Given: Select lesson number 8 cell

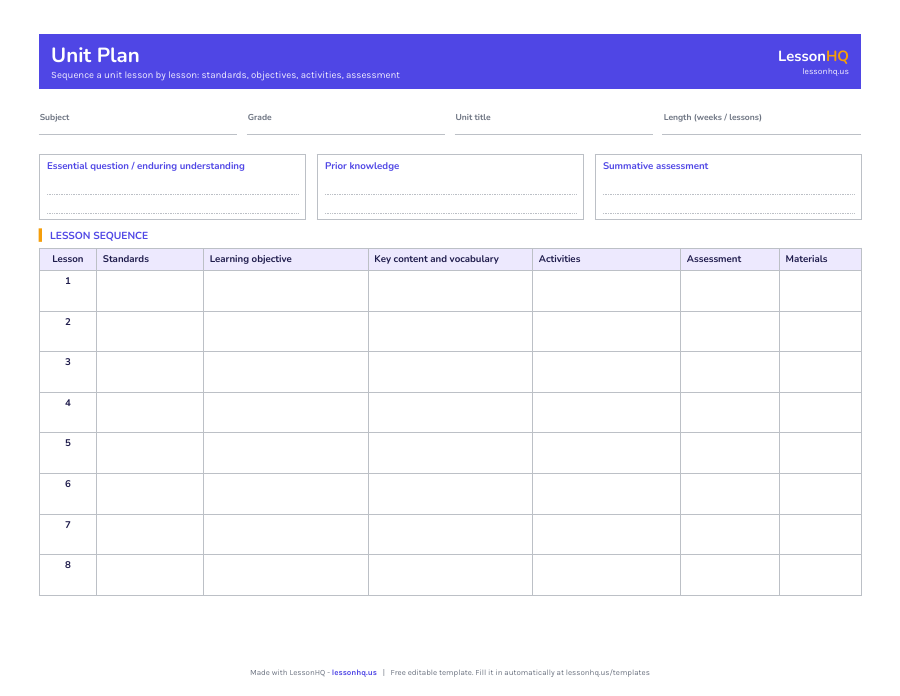Looking at the screenshot, I should coord(68,575).
